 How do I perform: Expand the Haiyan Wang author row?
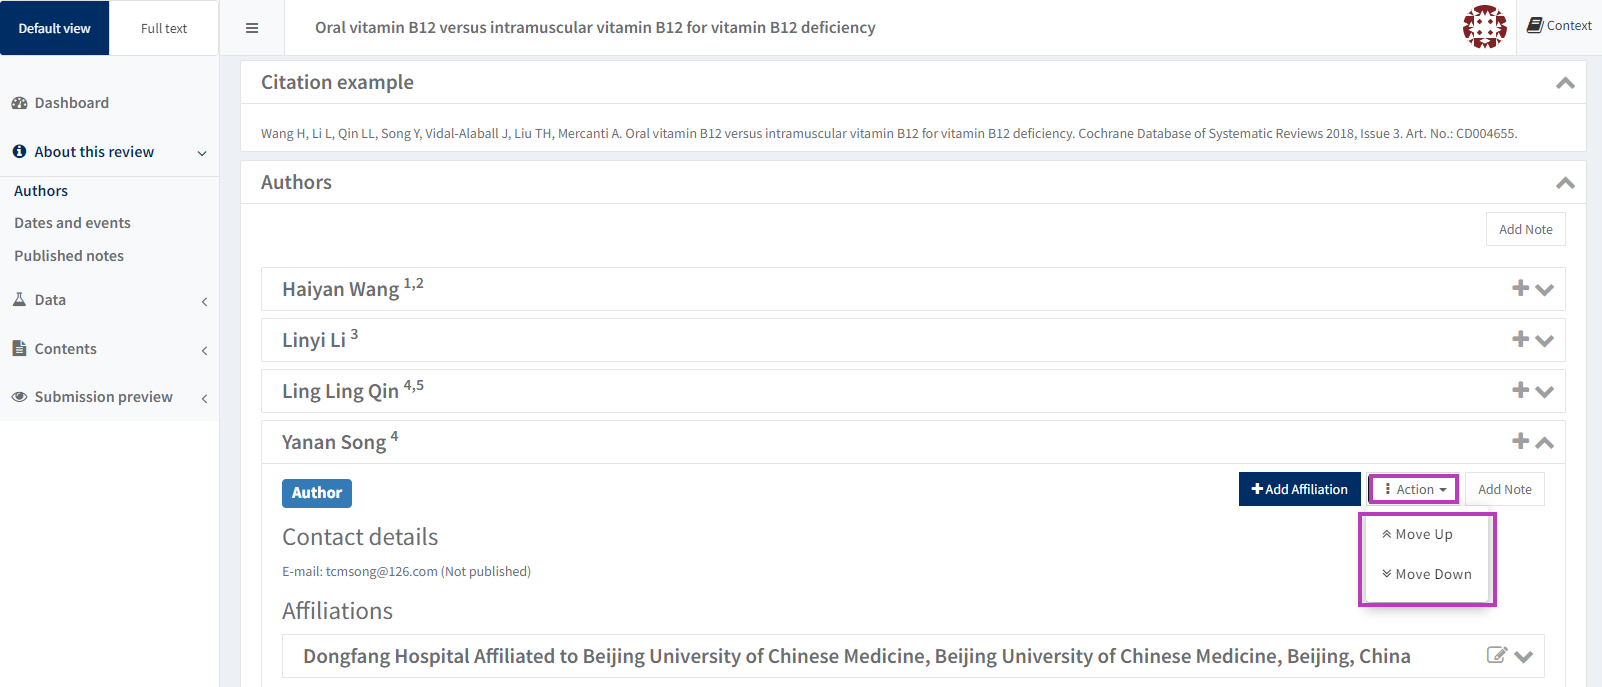click(x=1545, y=290)
